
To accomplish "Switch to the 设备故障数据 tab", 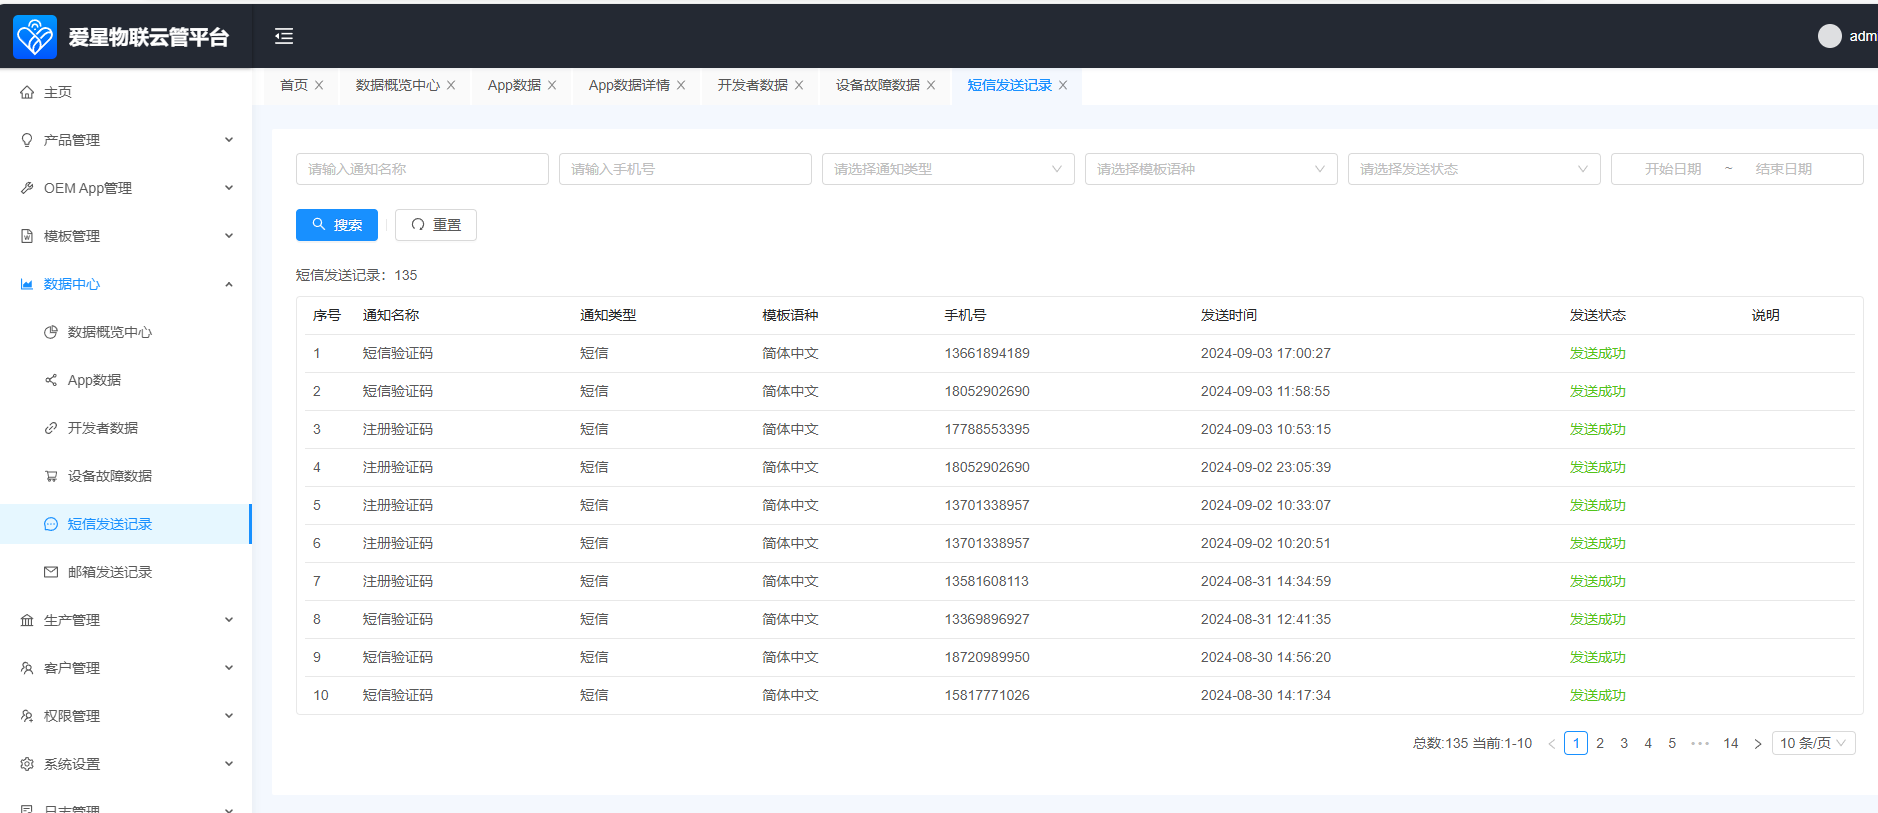I will [x=878, y=85].
